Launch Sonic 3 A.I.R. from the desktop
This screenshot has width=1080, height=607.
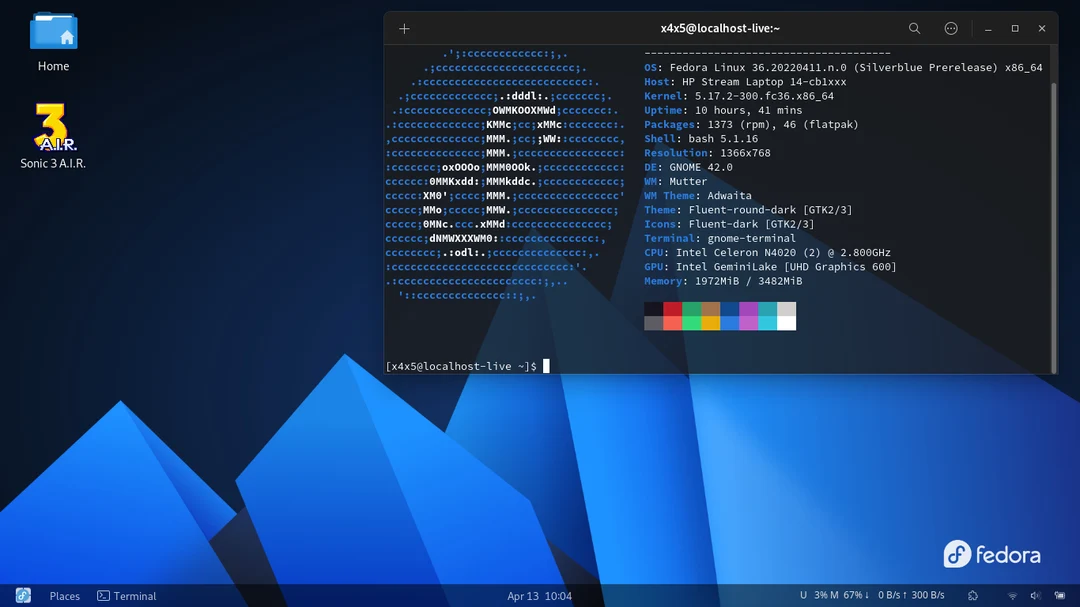54,125
